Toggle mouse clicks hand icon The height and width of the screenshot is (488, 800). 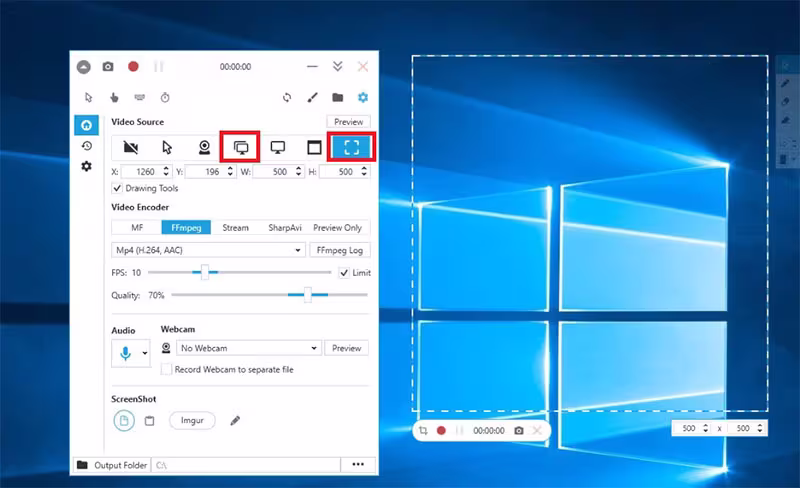pos(114,97)
